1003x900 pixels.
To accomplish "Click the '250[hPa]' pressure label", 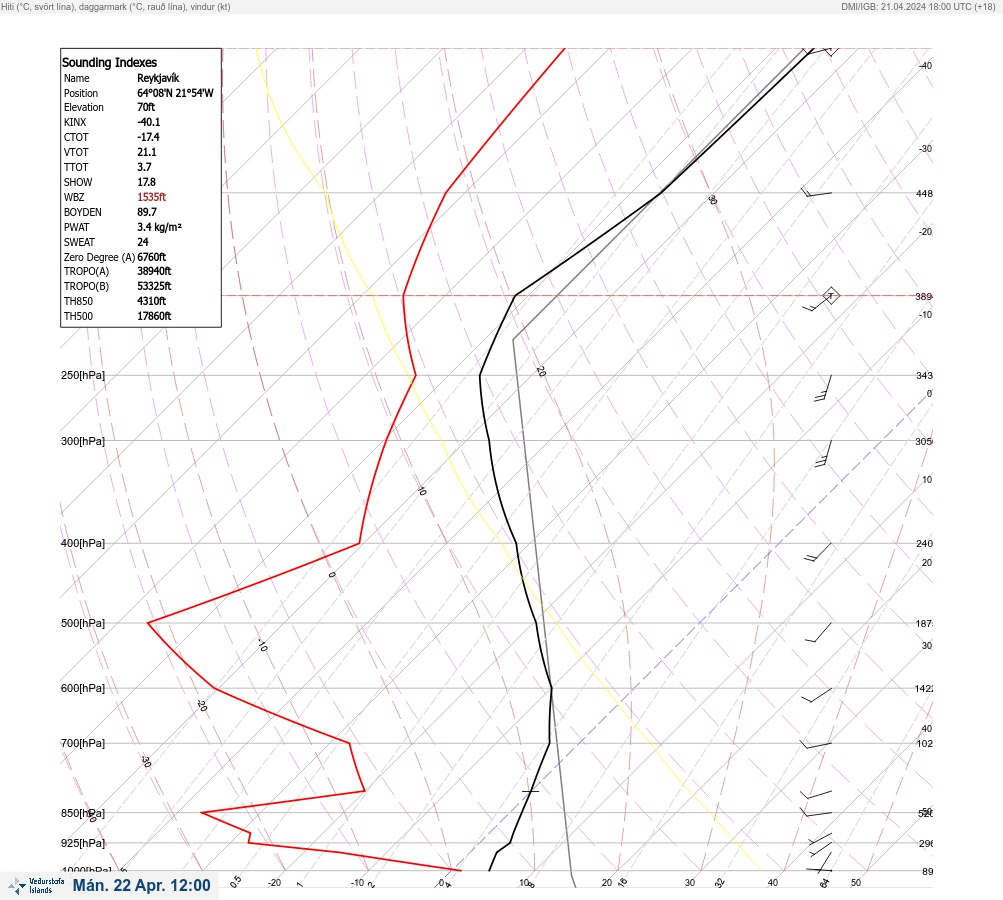I will point(83,375).
